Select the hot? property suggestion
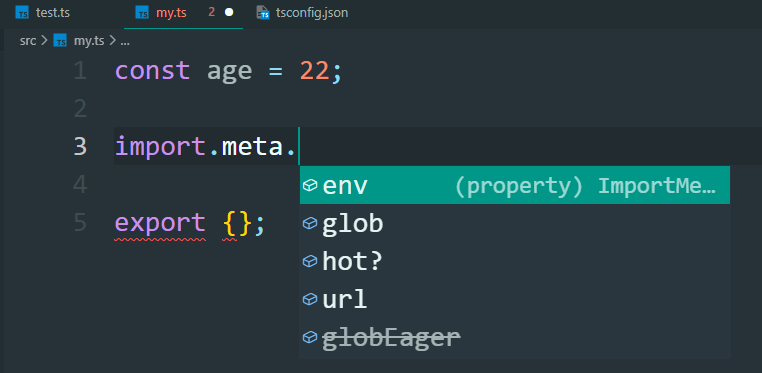762x373 pixels. tap(515, 261)
